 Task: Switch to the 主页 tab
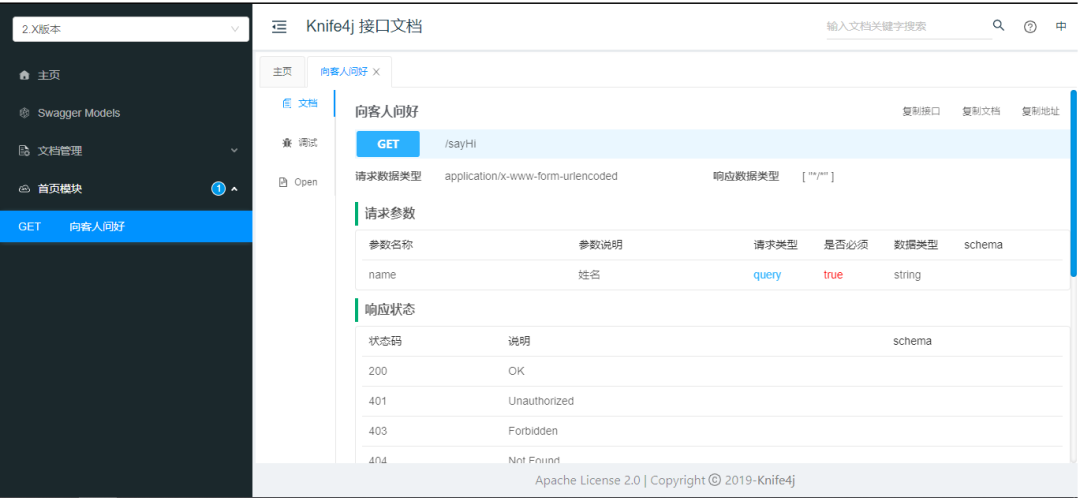tap(282, 72)
